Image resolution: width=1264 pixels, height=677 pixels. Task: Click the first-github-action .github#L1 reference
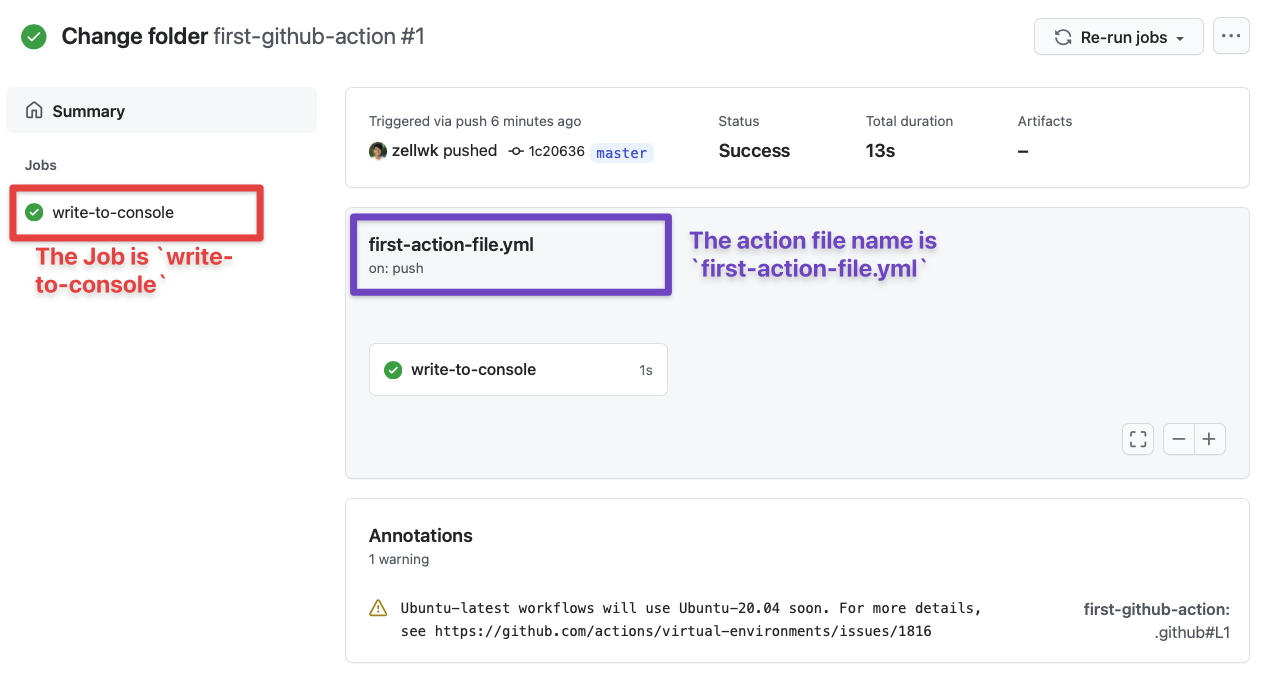pyautogui.click(x=1156, y=620)
